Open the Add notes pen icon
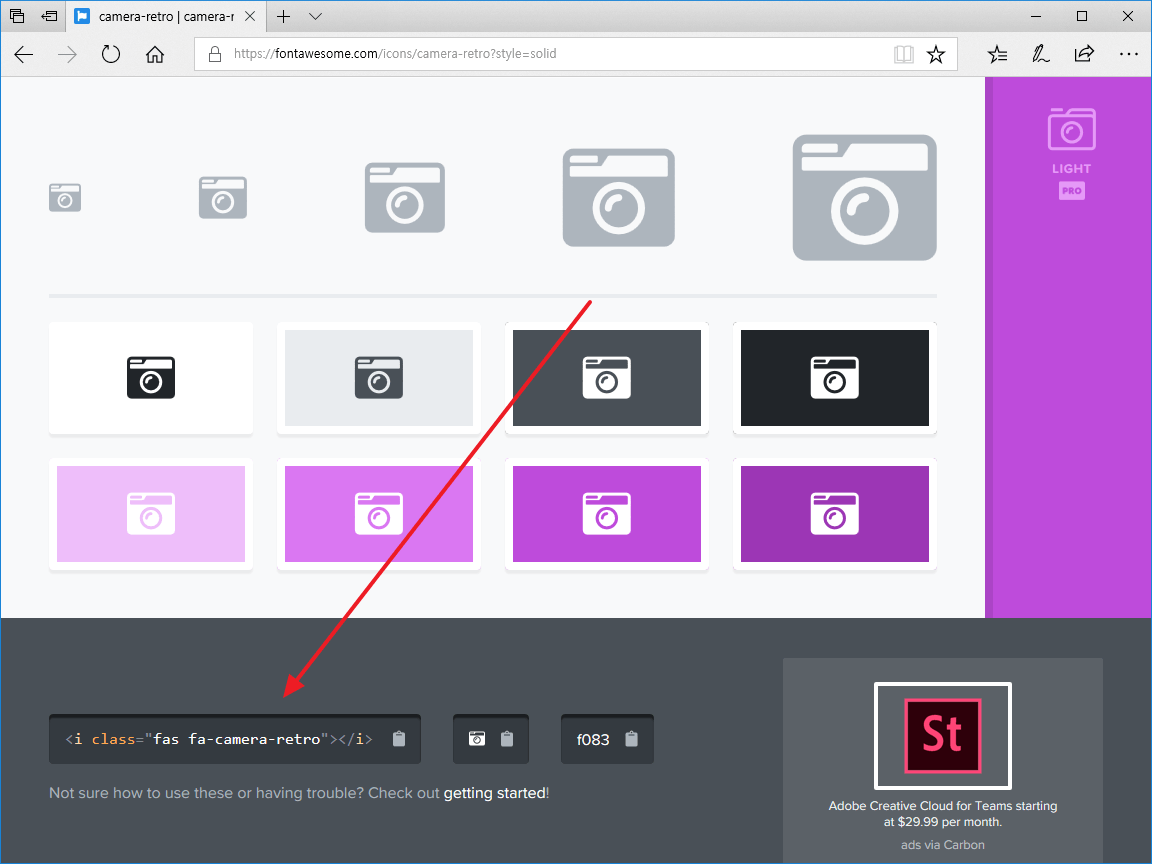Screen dimensions: 1152x864 1041,55
